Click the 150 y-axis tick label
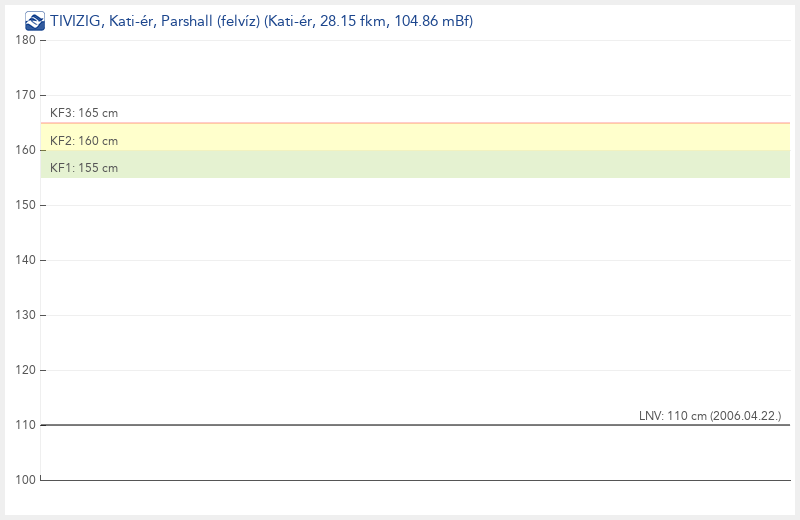The height and width of the screenshot is (520, 800). click(x=23, y=205)
